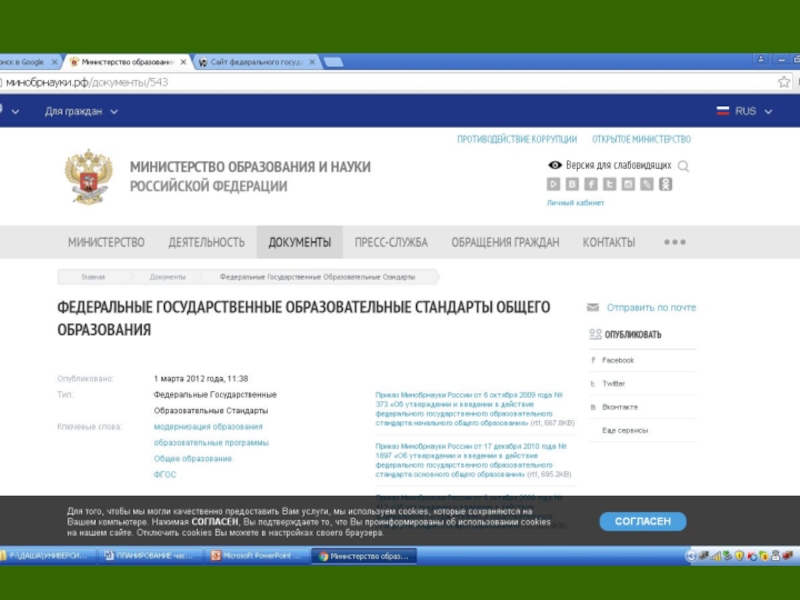
Task: Open the site search magnifier icon
Action: tap(684, 166)
